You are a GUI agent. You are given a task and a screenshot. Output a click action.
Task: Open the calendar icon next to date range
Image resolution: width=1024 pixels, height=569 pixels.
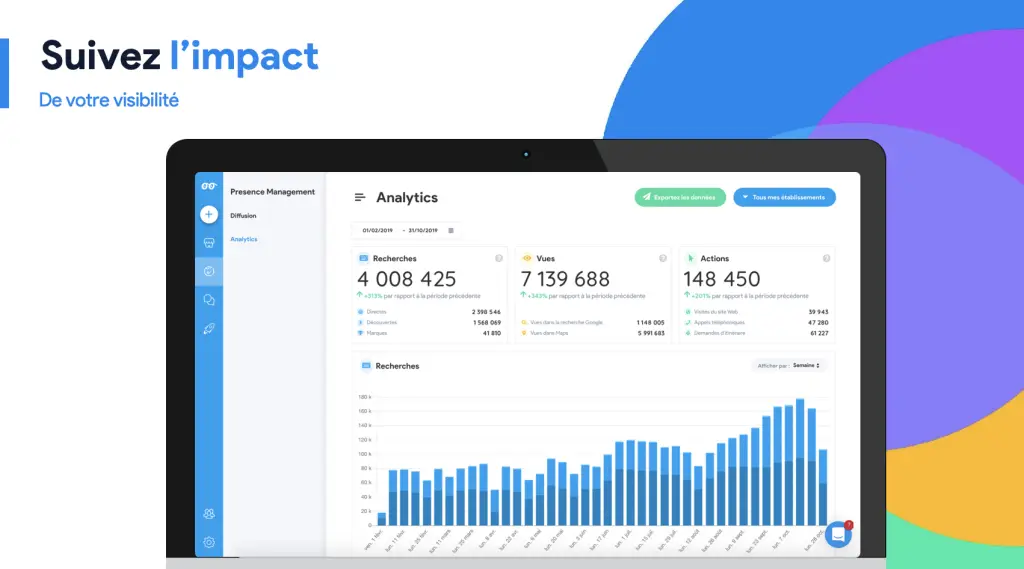[x=451, y=230]
